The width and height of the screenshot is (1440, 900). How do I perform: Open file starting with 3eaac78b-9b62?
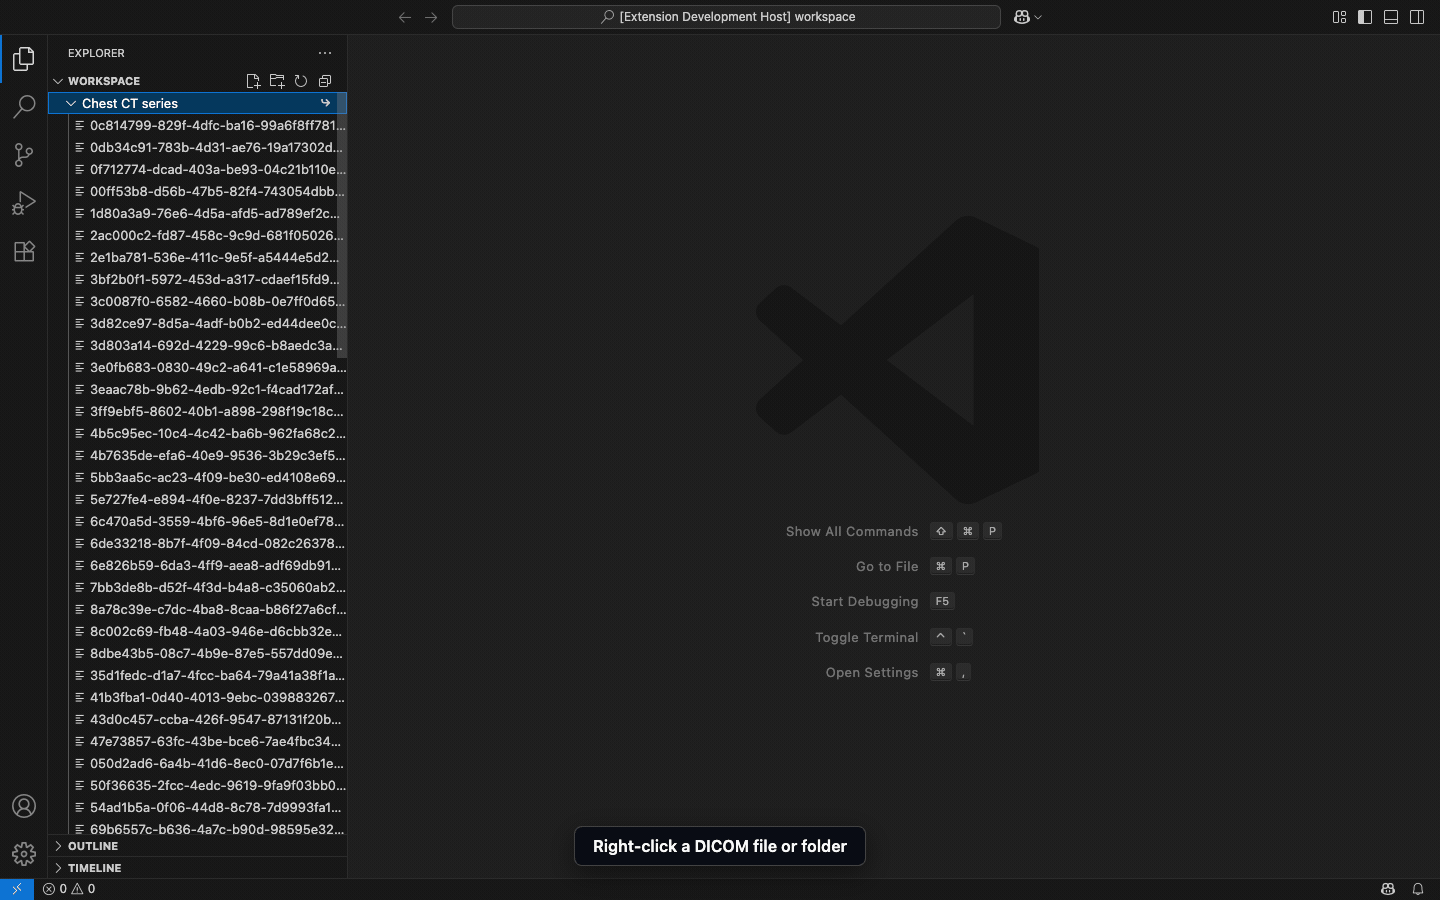pyautogui.click(x=198, y=389)
